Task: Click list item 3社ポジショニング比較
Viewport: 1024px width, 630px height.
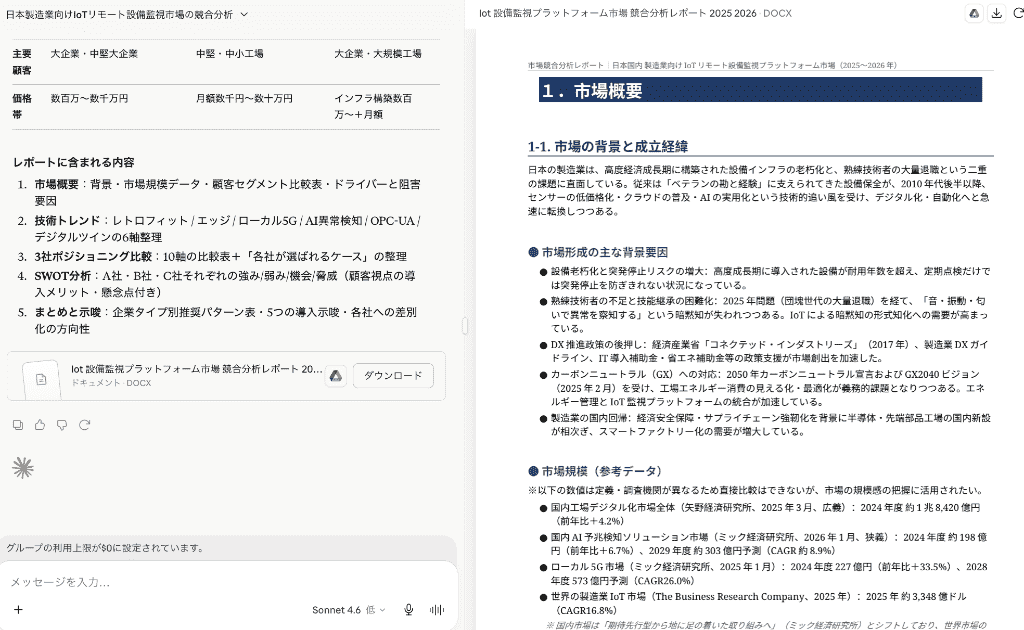Action: [220, 257]
